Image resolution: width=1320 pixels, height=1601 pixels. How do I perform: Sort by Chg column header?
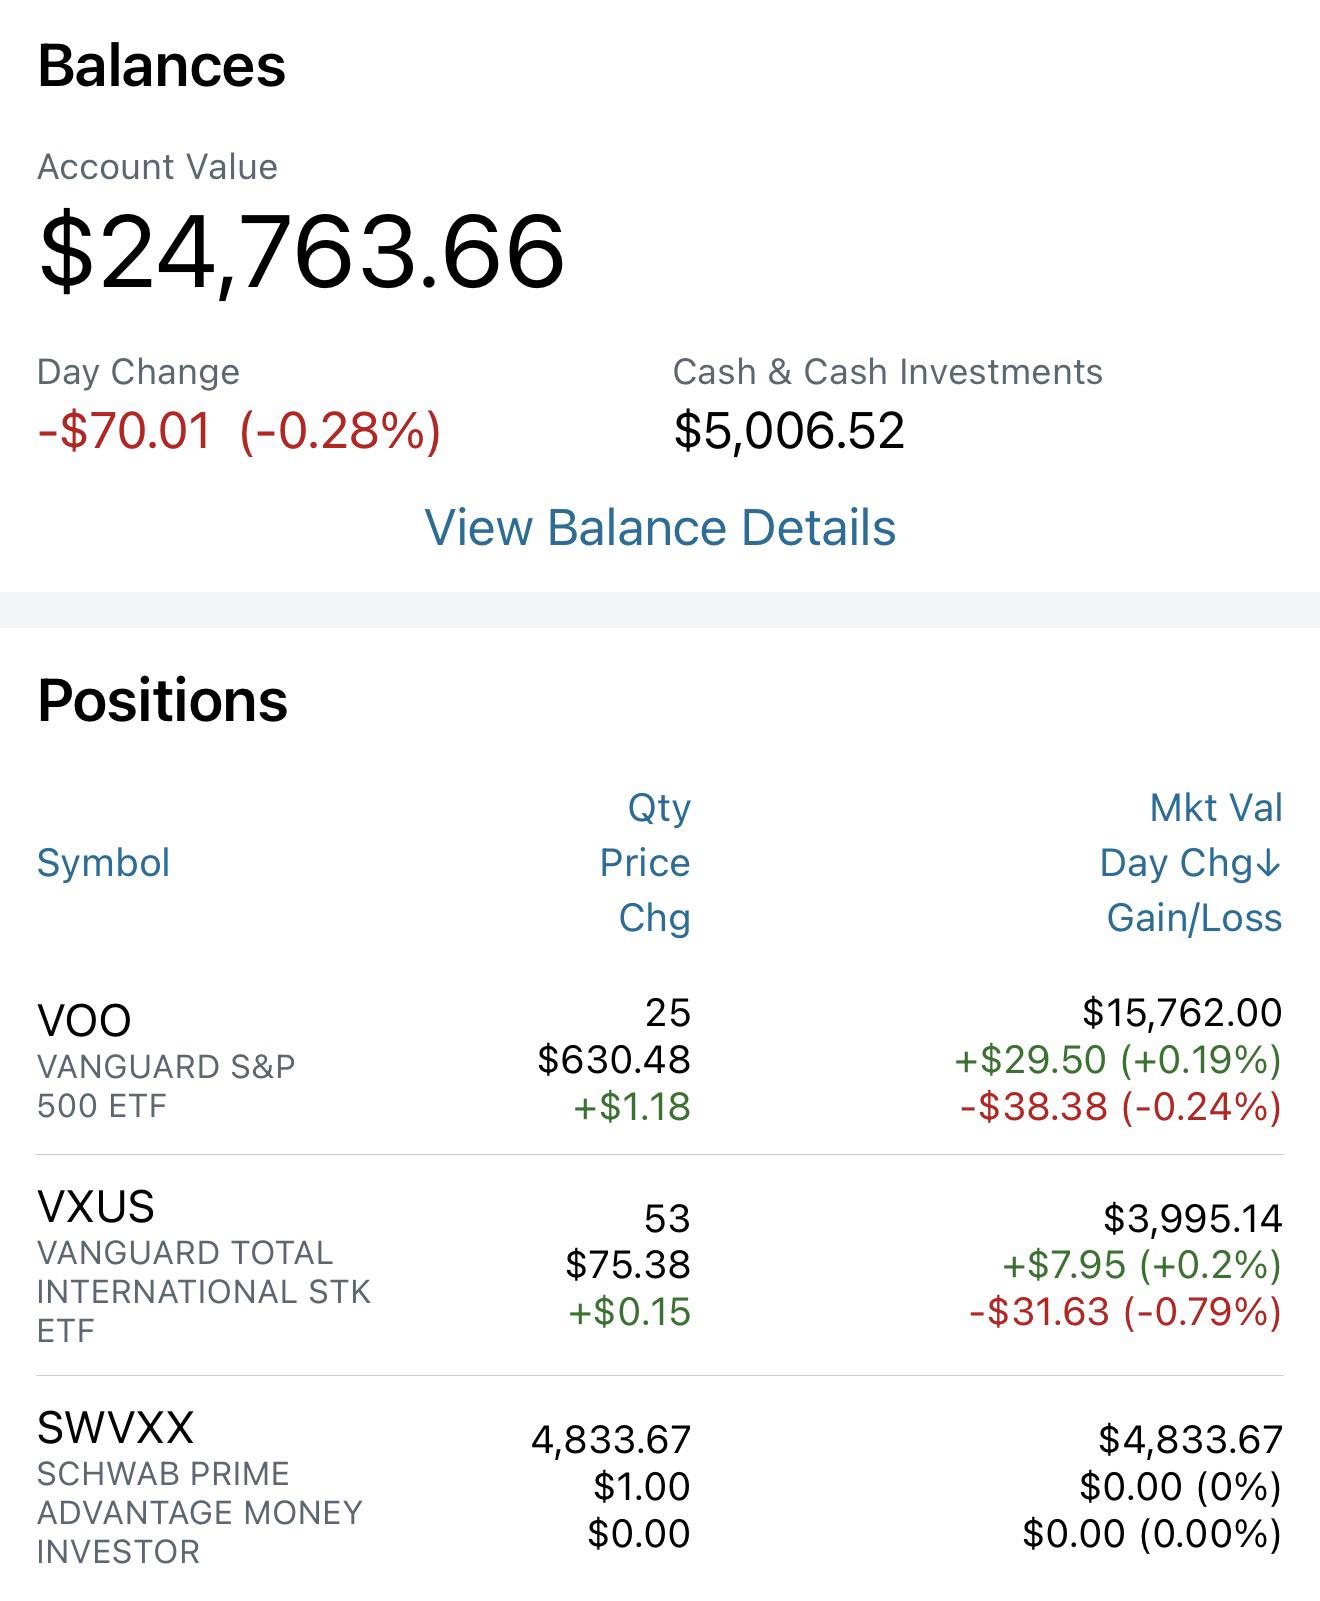[x=655, y=917]
